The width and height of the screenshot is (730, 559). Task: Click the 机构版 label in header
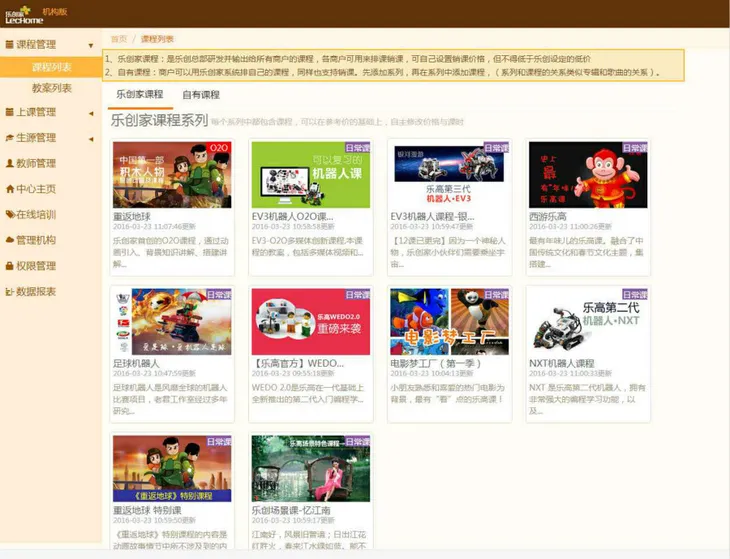tap(55, 12)
